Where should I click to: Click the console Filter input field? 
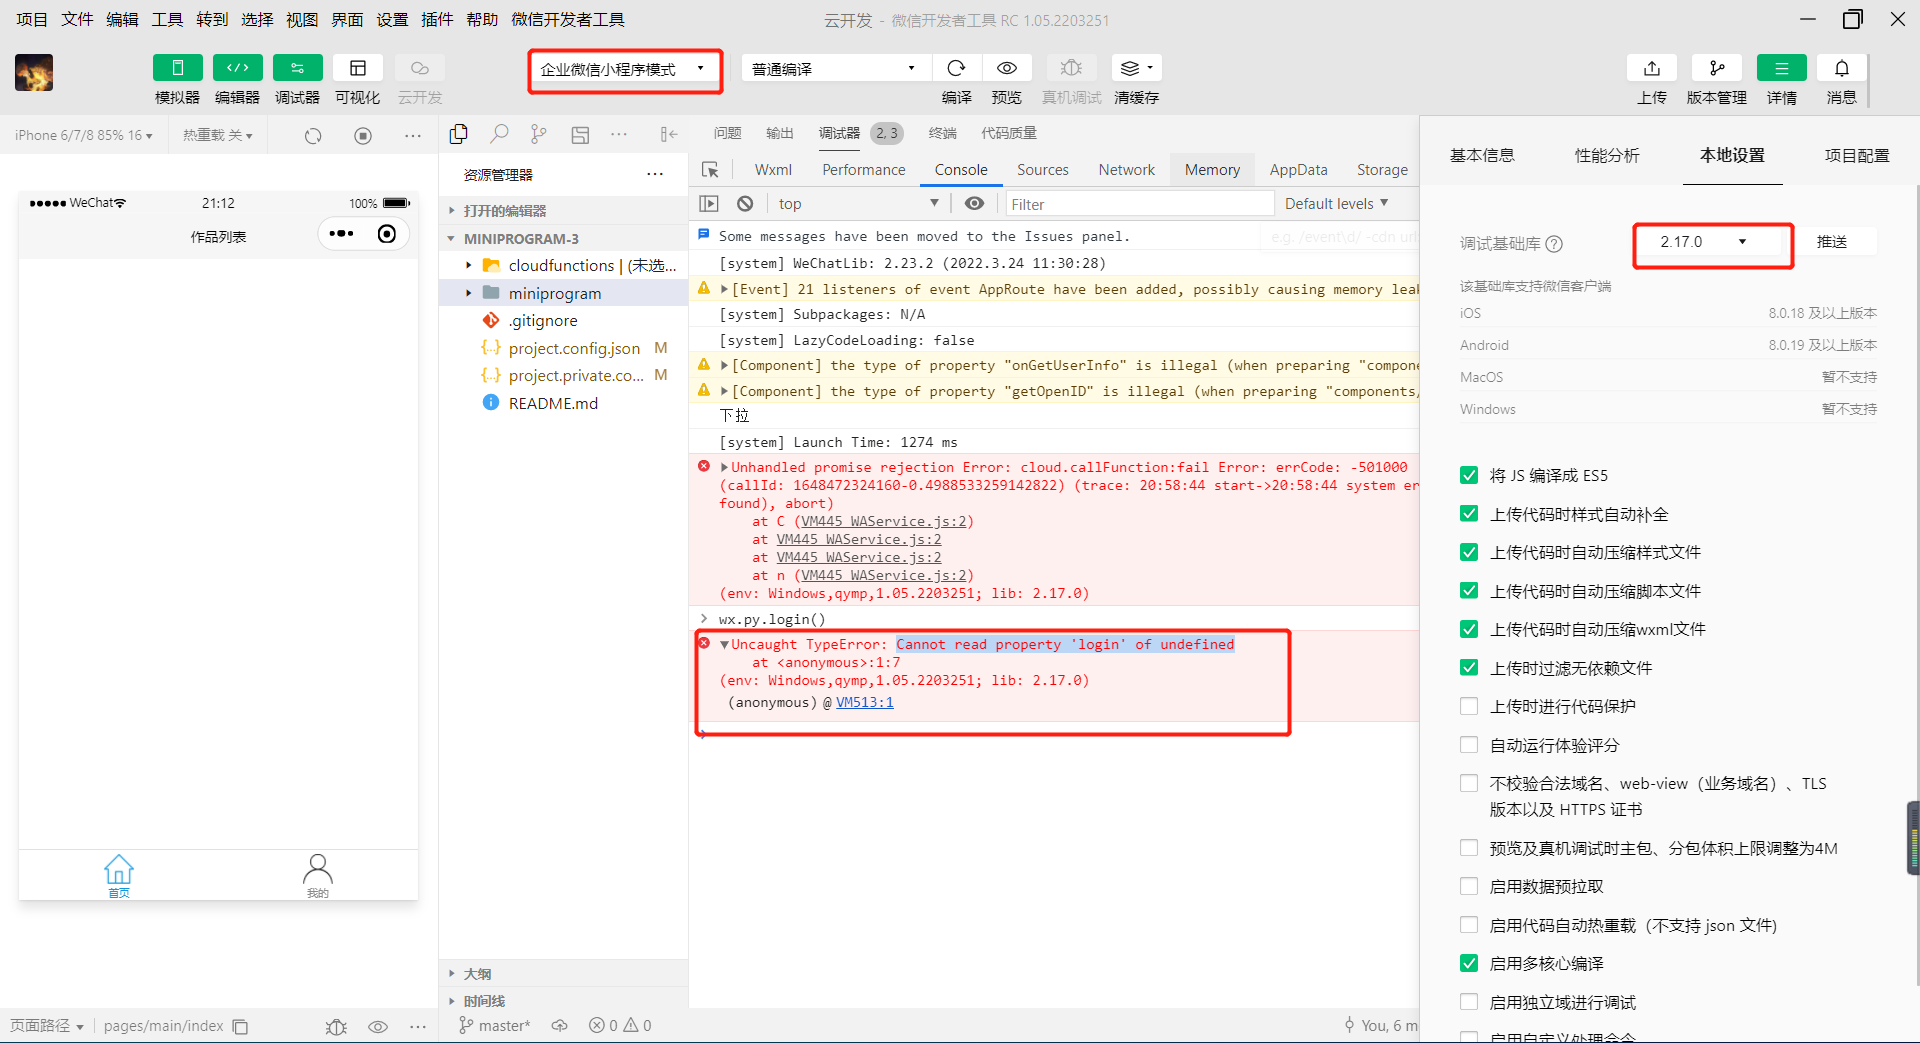click(x=1138, y=204)
